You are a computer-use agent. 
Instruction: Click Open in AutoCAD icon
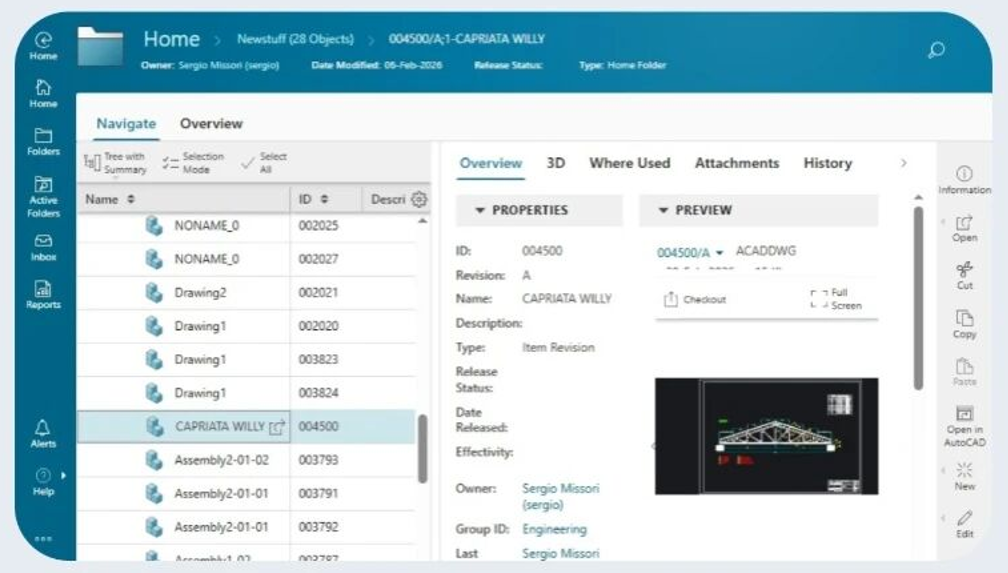tap(964, 413)
